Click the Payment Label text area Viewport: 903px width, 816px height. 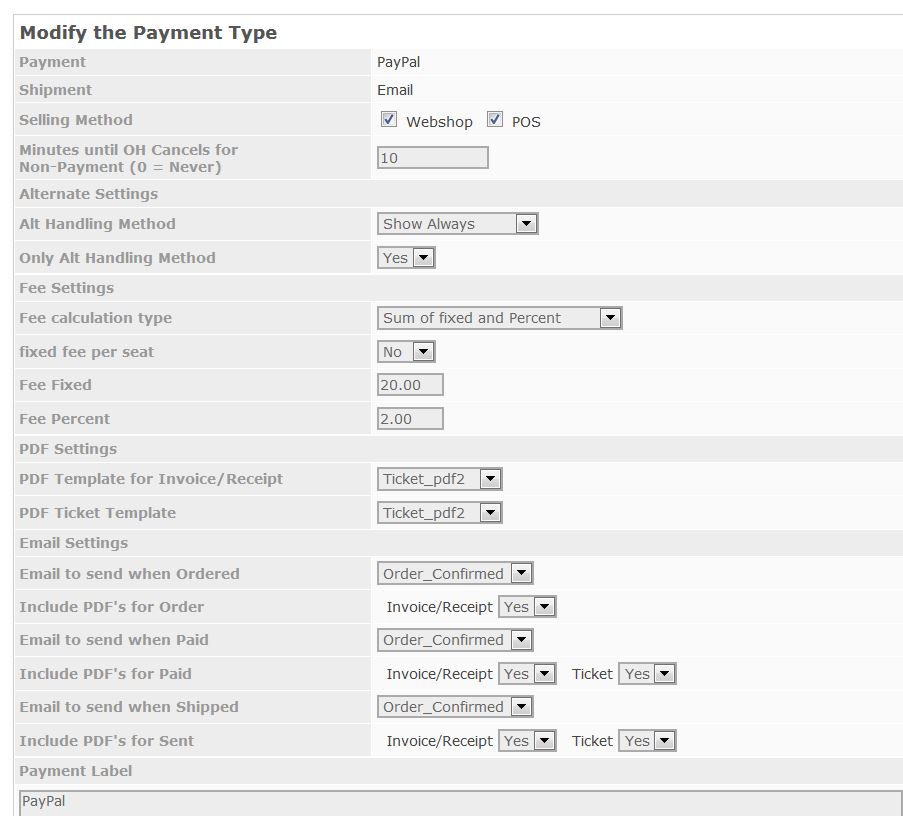click(460, 802)
